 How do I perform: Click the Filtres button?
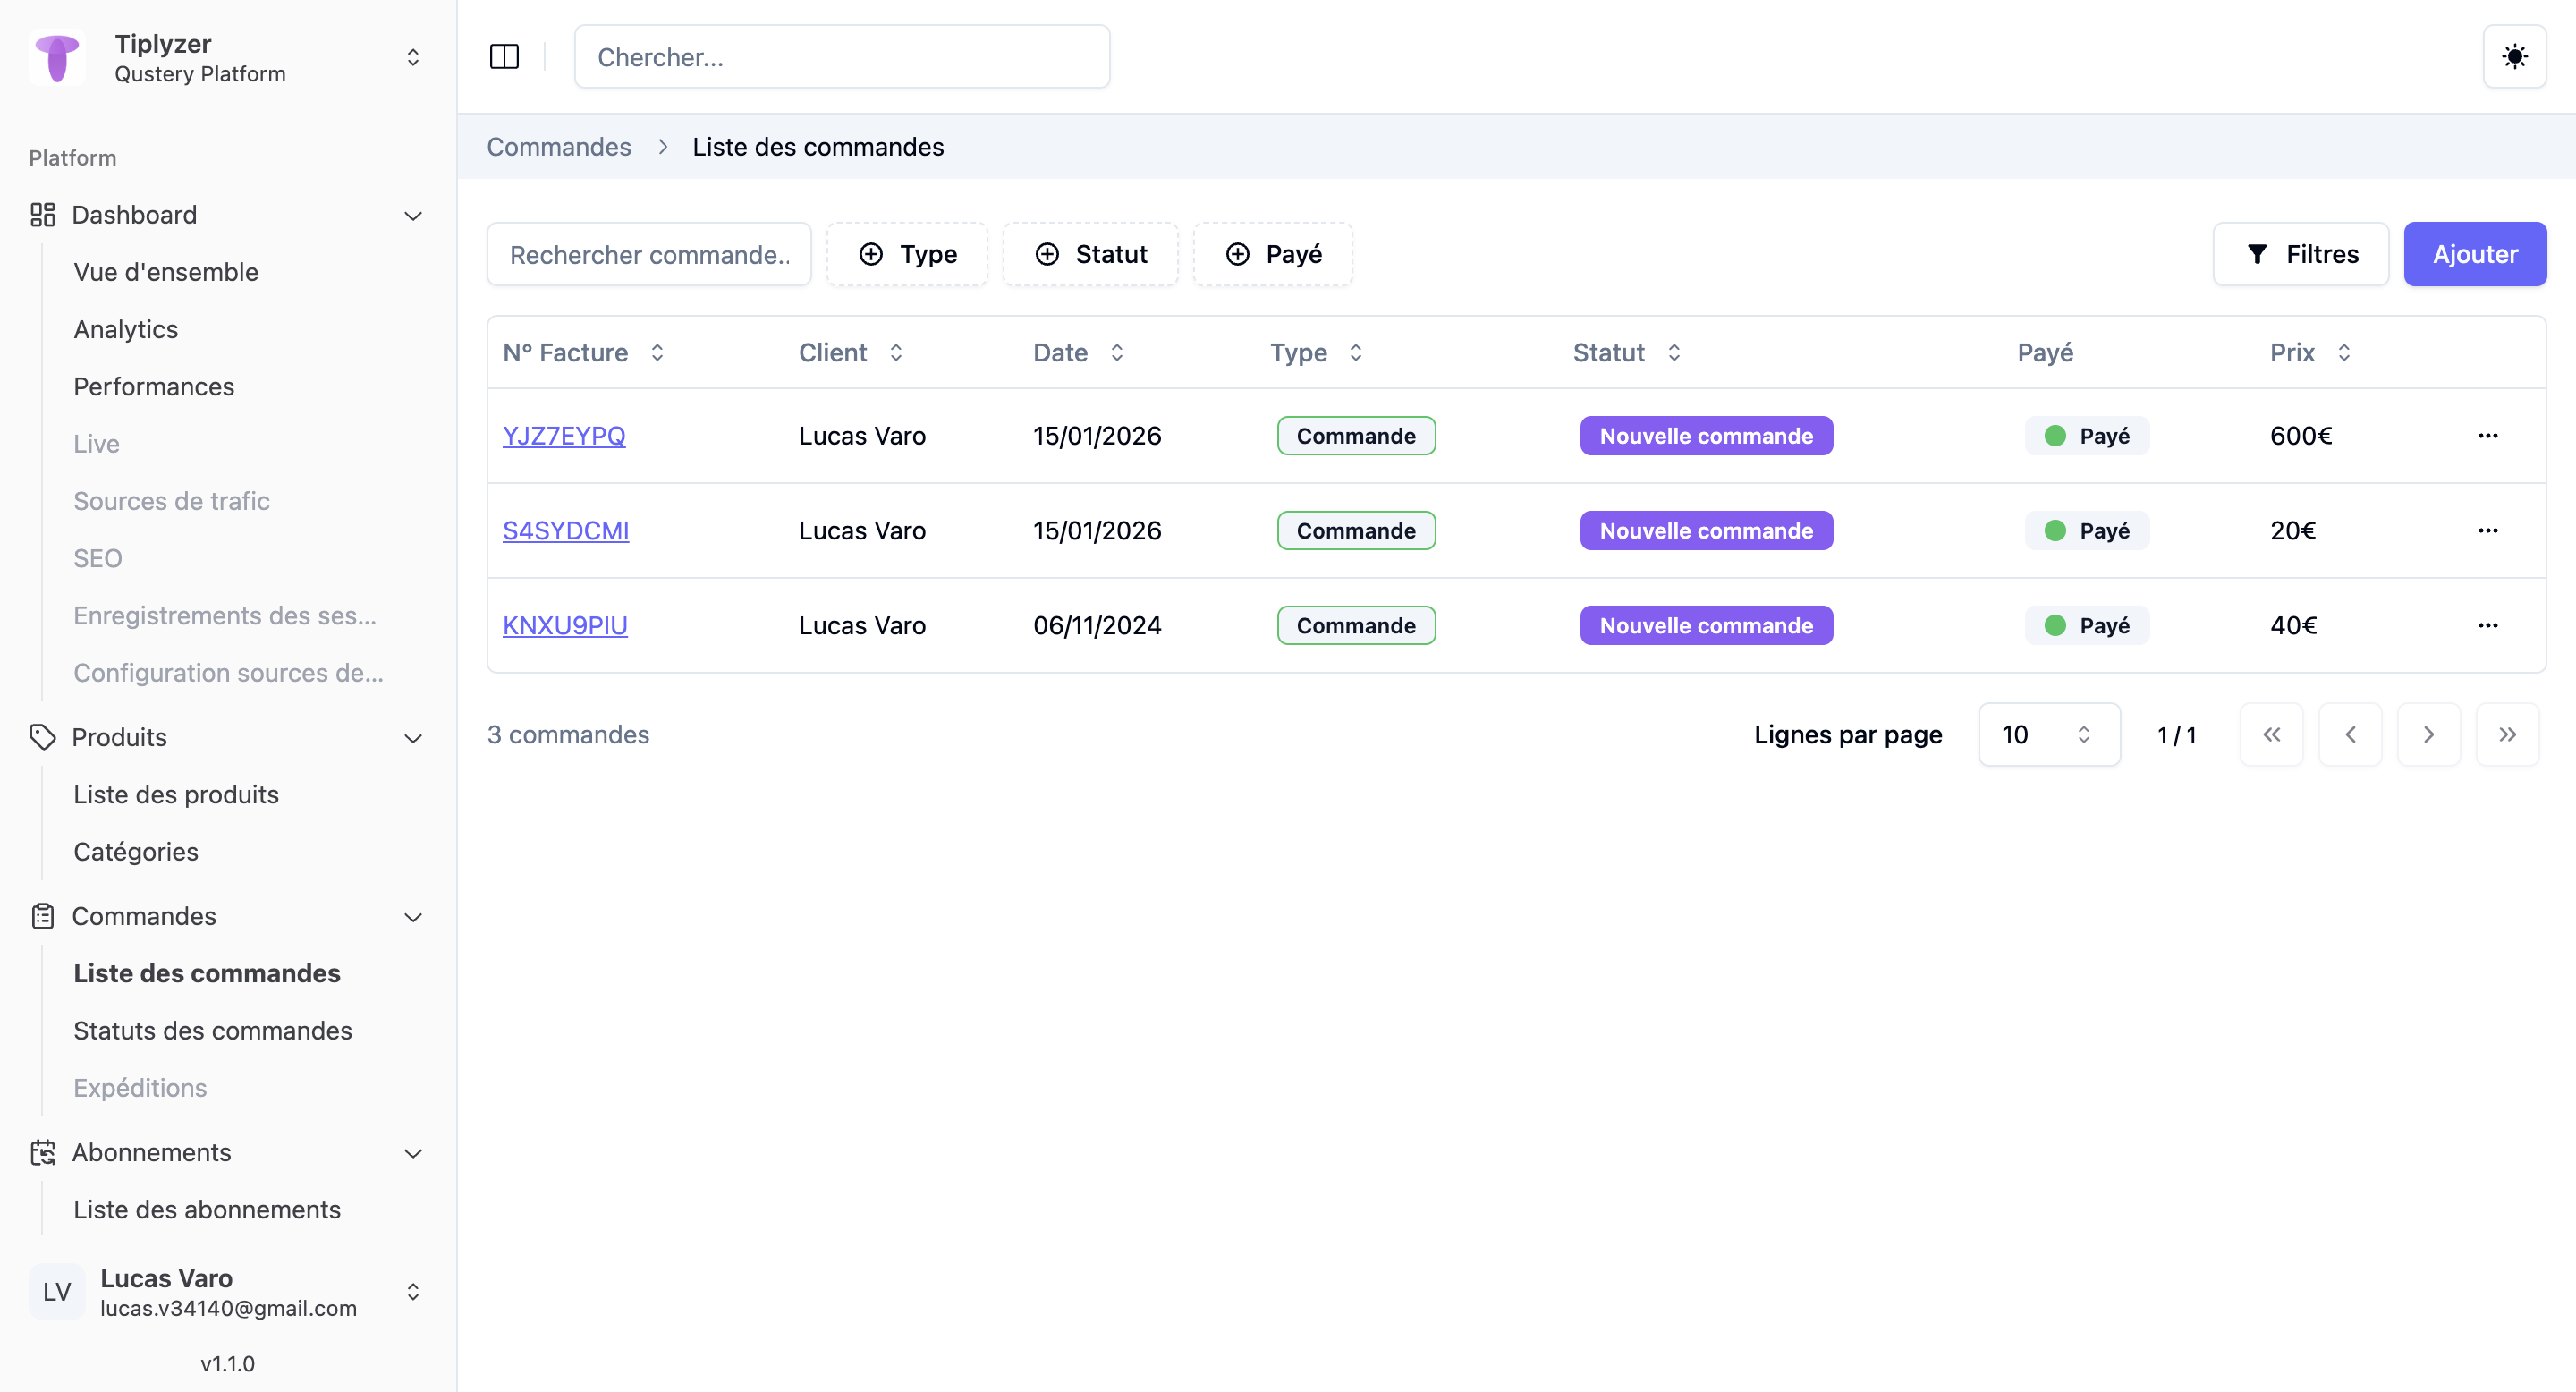tap(2301, 254)
